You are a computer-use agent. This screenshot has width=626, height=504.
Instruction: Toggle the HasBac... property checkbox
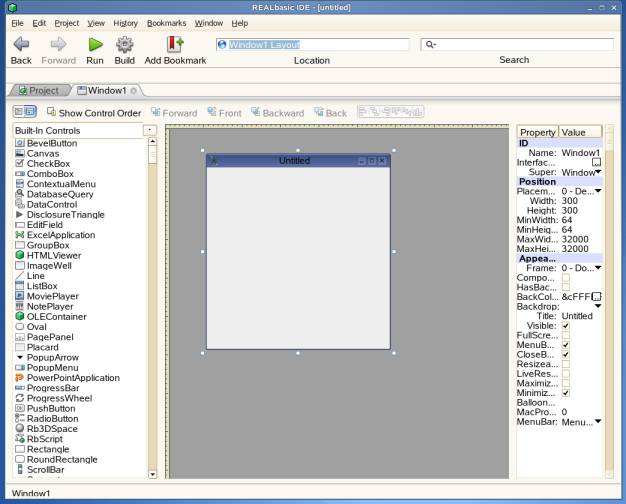click(566, 287)
